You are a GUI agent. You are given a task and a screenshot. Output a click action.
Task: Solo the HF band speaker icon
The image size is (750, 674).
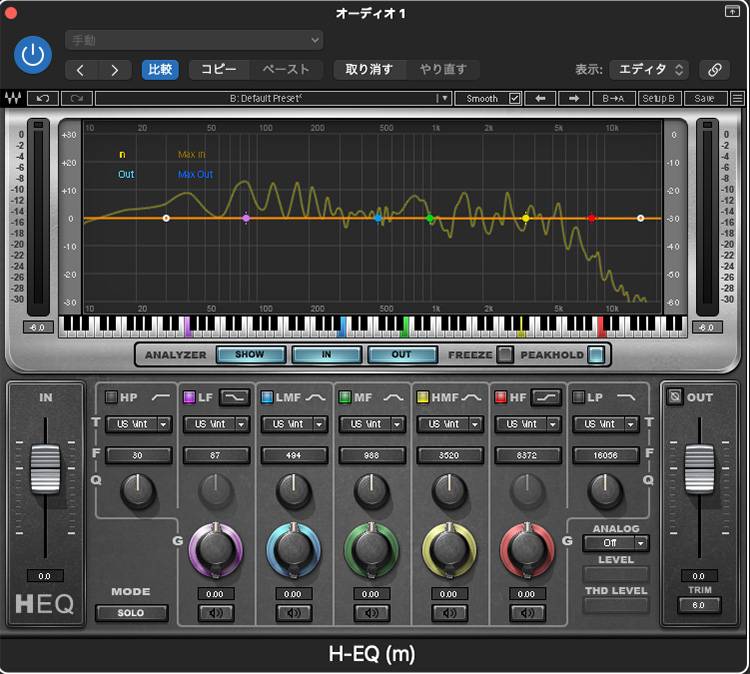[x=527, y=613]
